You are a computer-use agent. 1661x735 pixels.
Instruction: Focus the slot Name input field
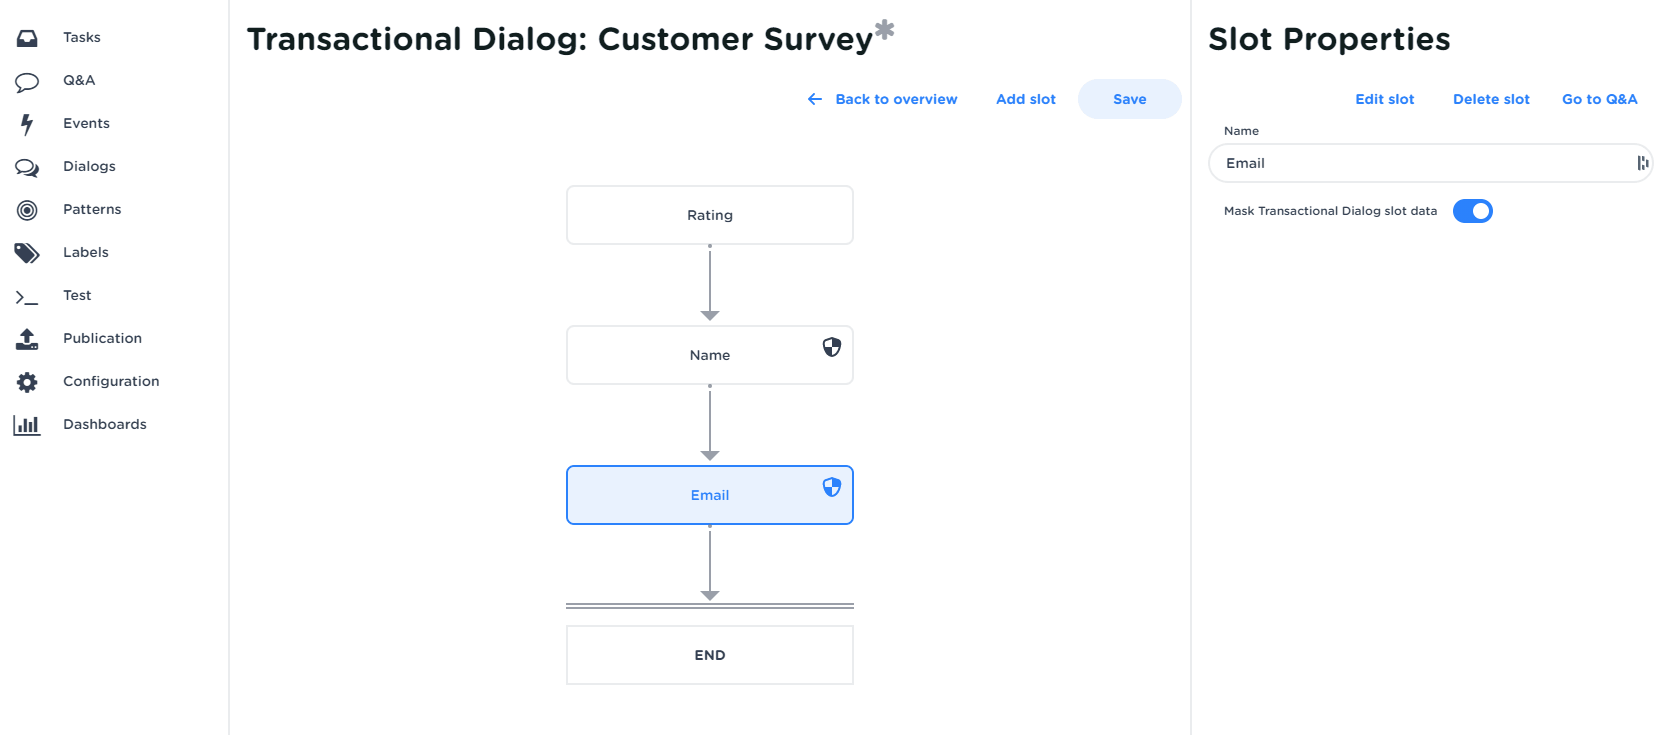pos(1420,163)
